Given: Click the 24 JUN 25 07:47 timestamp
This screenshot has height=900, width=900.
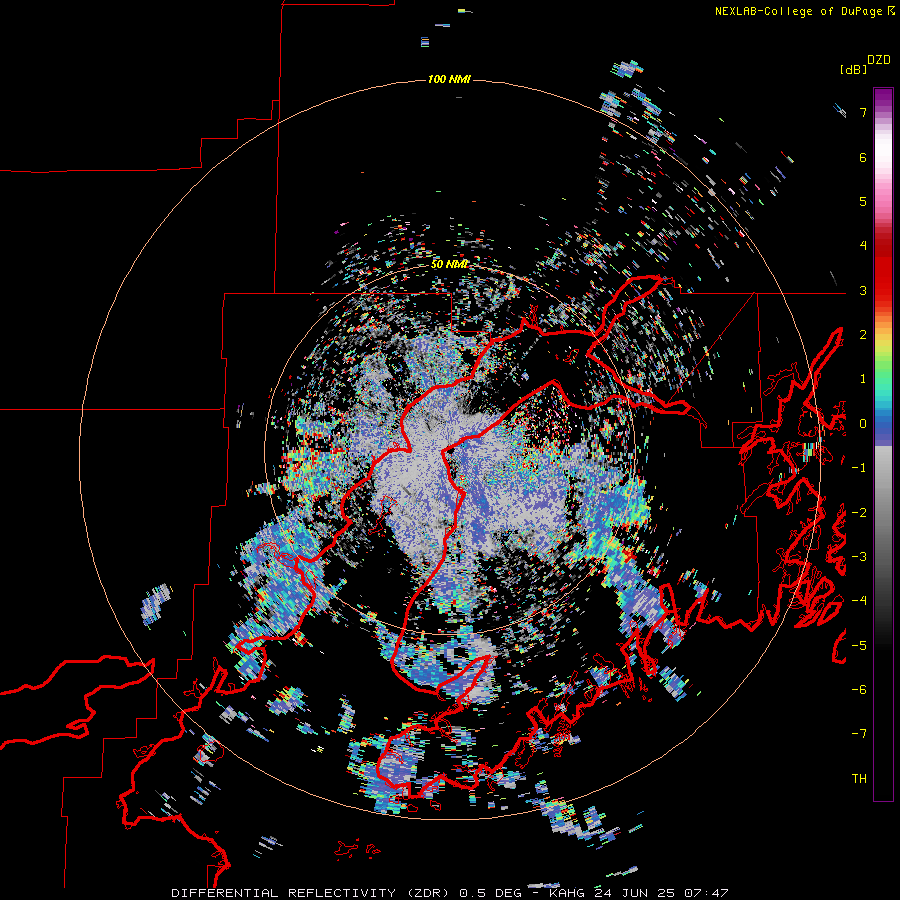Looking at the screenshot, I should point(664,893).
